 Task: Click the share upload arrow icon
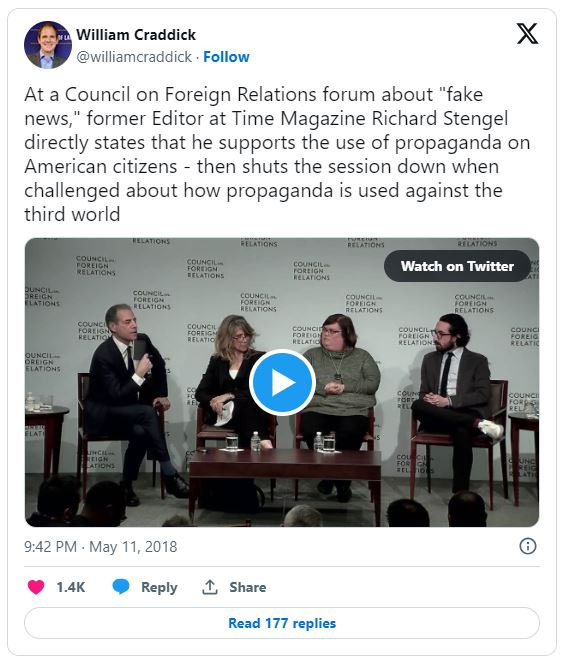(210, 587)
